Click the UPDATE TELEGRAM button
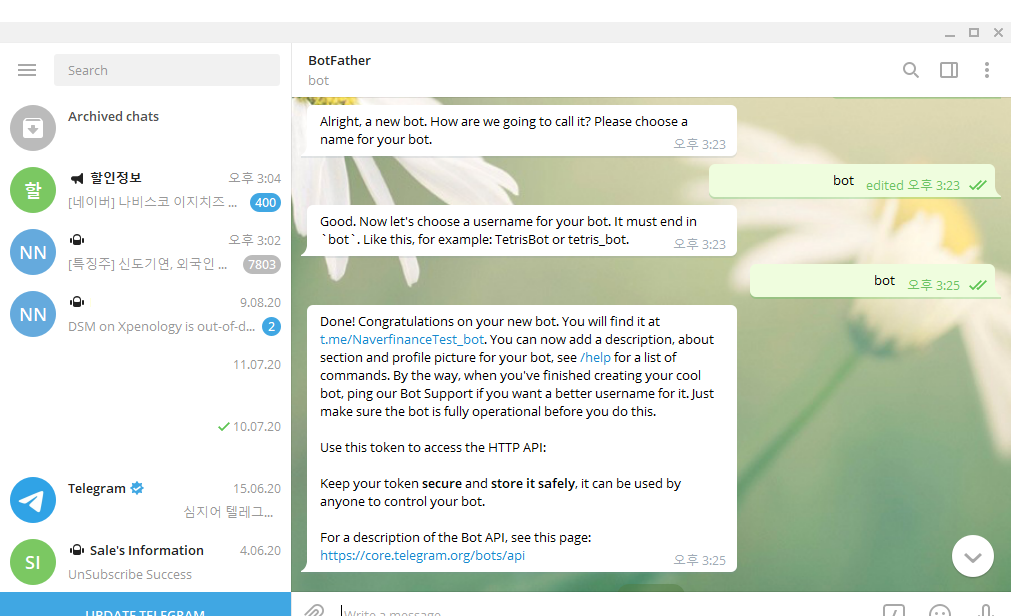Viewport: 1011px width, 616px height. pos(145,605)
